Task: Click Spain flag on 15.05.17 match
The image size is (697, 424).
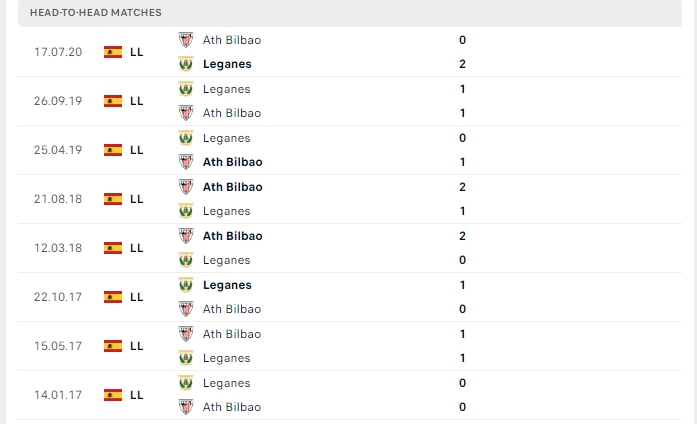Action: 113,346
